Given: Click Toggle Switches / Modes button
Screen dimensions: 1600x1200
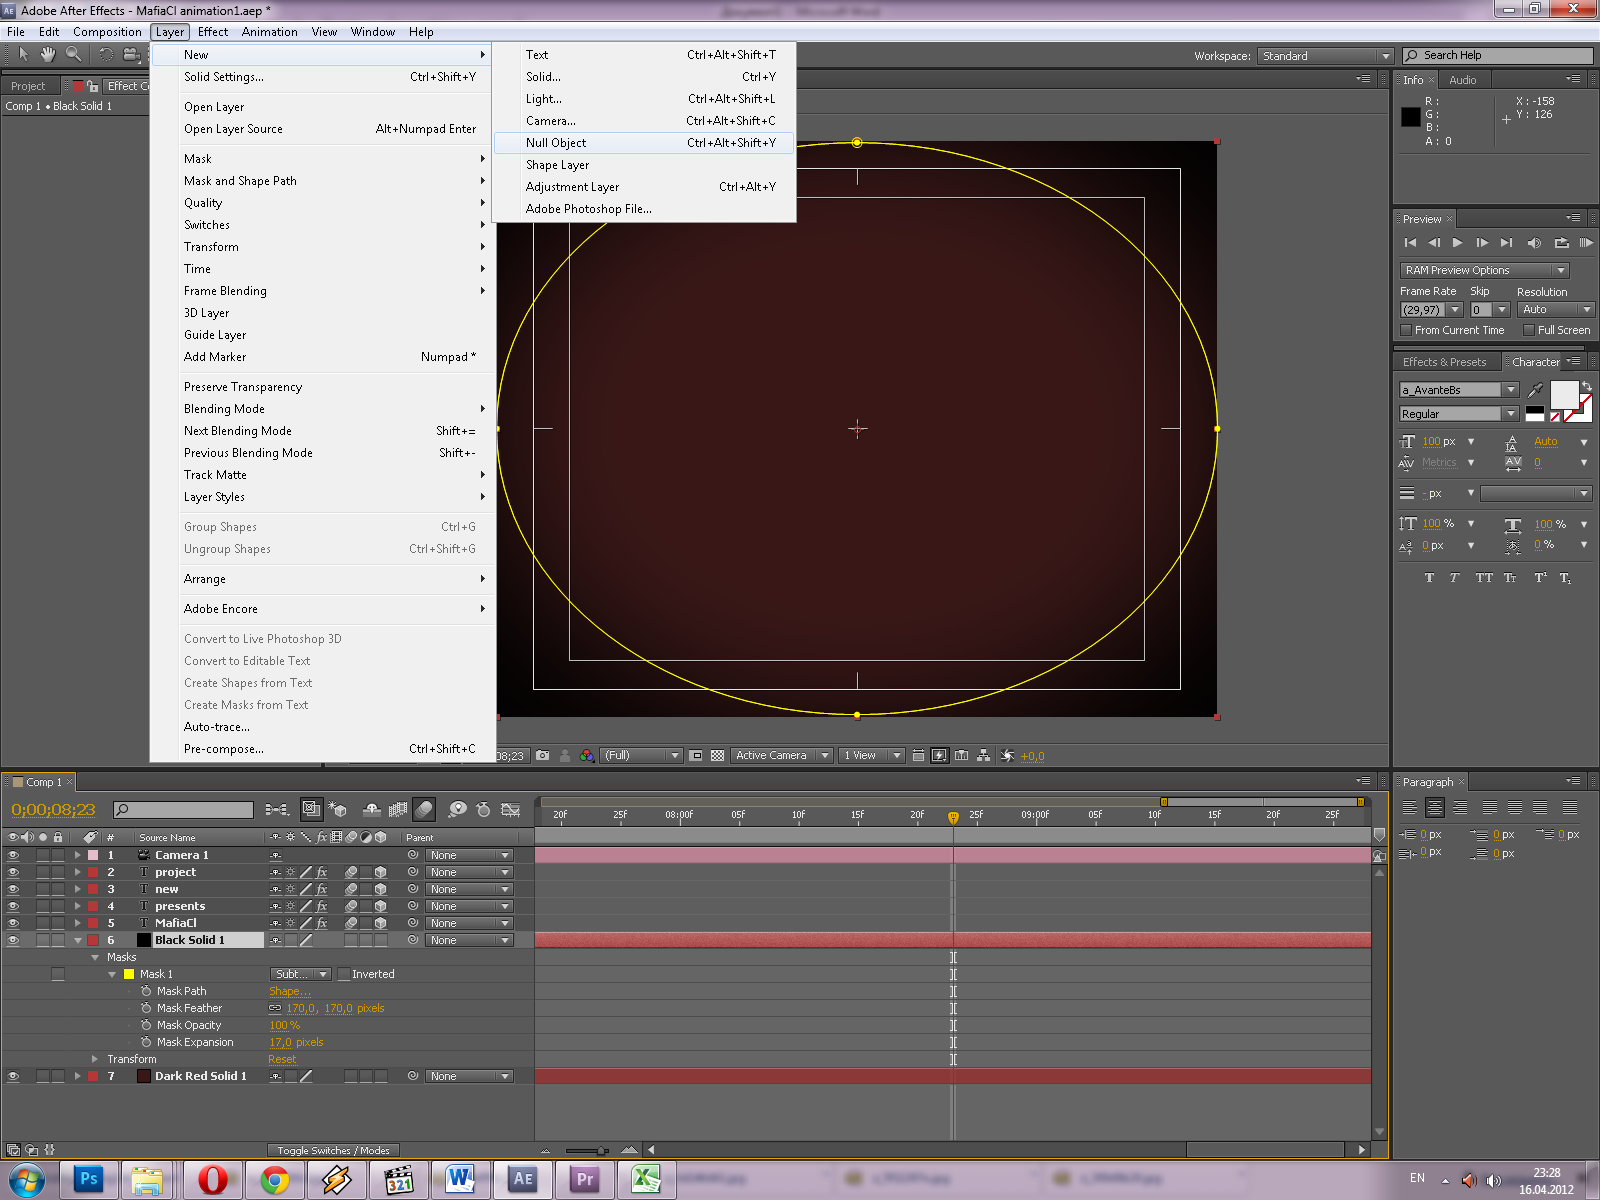Looking at the screenshot, I should [x=333, y=1151].
